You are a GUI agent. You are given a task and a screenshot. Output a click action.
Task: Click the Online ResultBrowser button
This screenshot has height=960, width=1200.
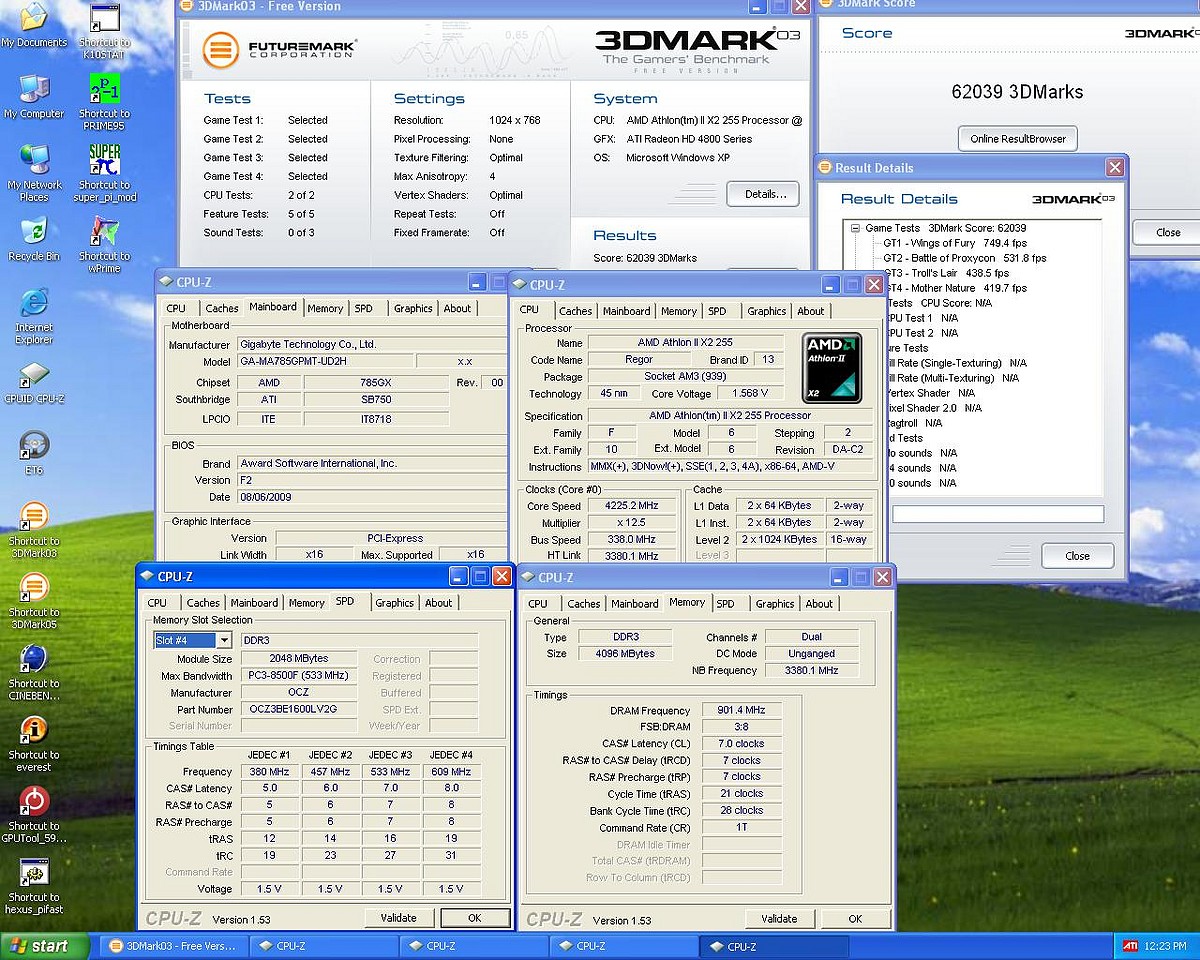(1018, 138)
